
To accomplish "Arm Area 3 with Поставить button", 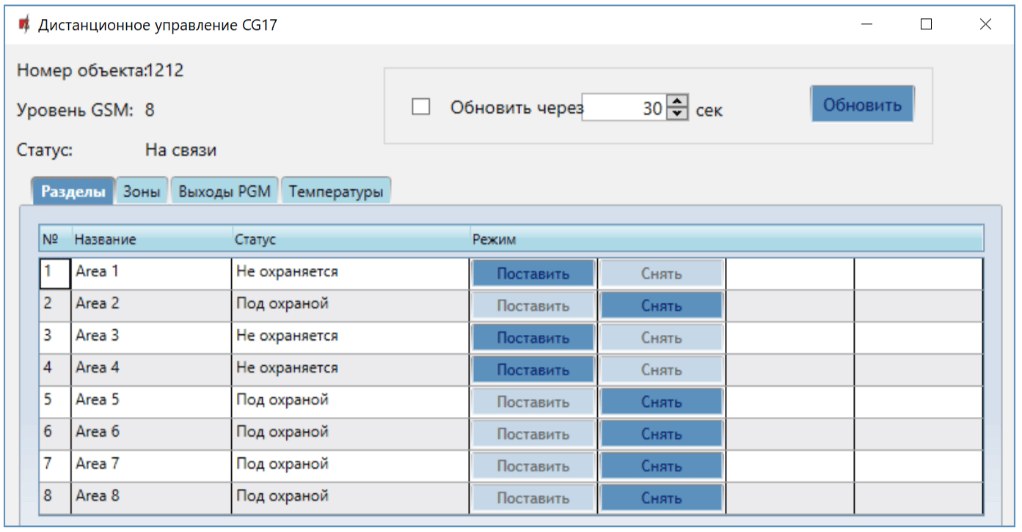I will (532, 338).
